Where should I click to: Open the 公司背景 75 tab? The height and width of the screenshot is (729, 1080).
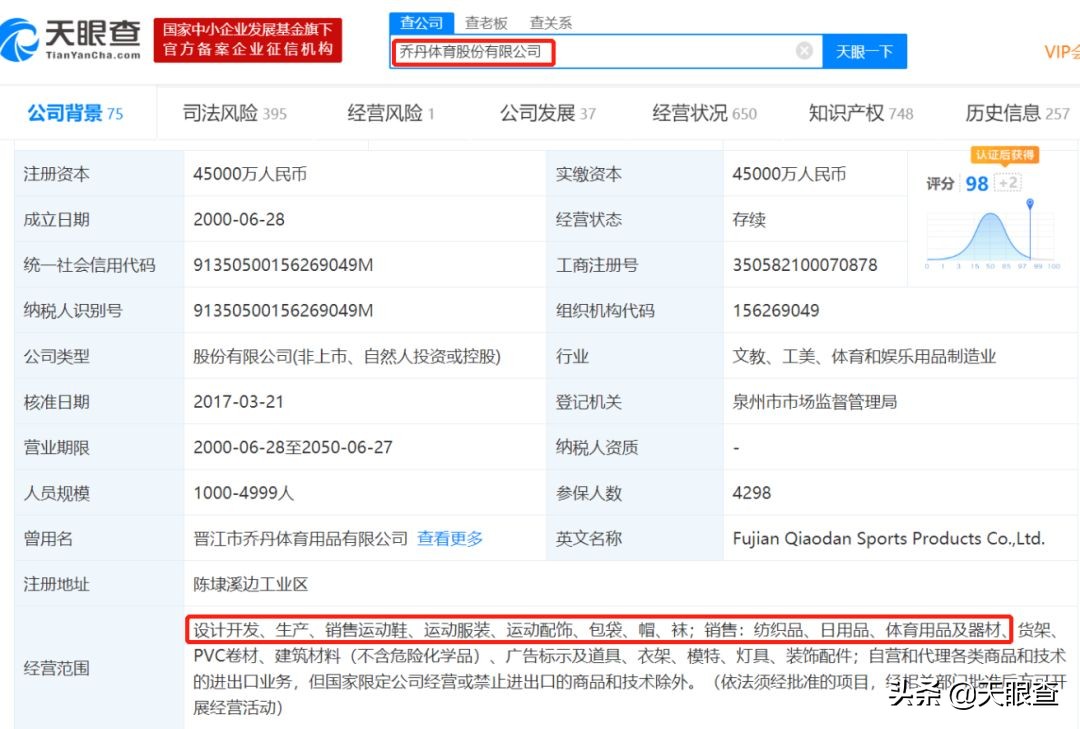coord(75,113)
